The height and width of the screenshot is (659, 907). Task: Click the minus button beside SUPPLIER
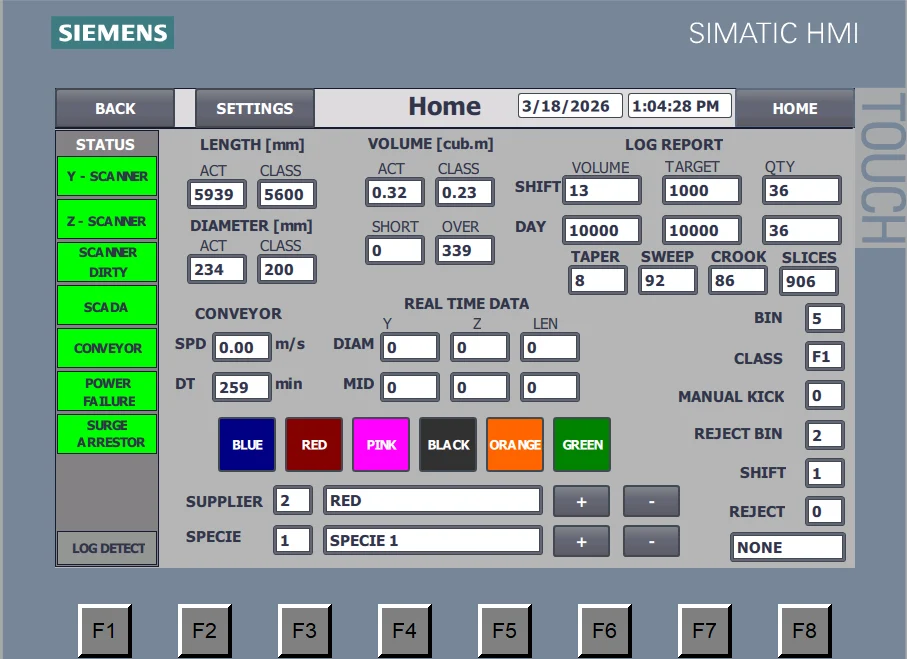651,501
